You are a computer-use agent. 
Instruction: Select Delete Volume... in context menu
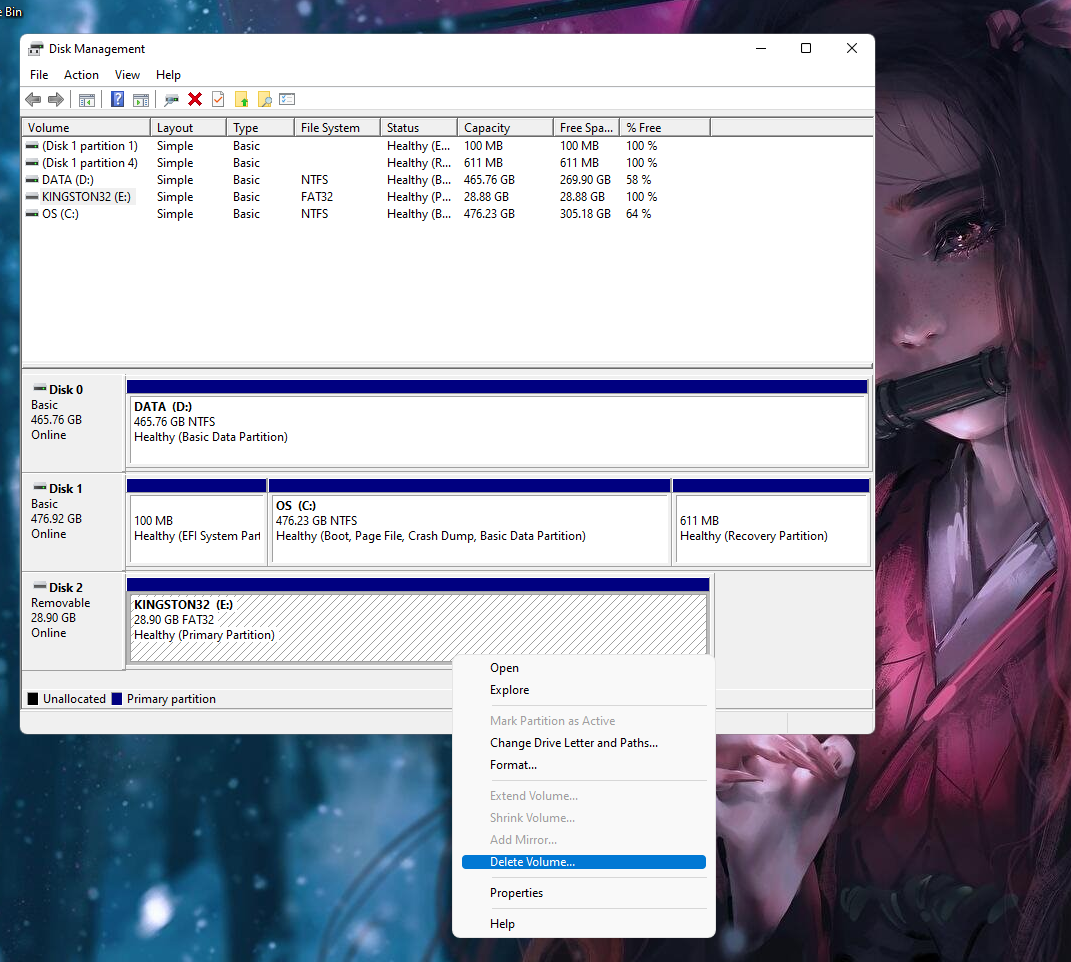coord(583,862)
